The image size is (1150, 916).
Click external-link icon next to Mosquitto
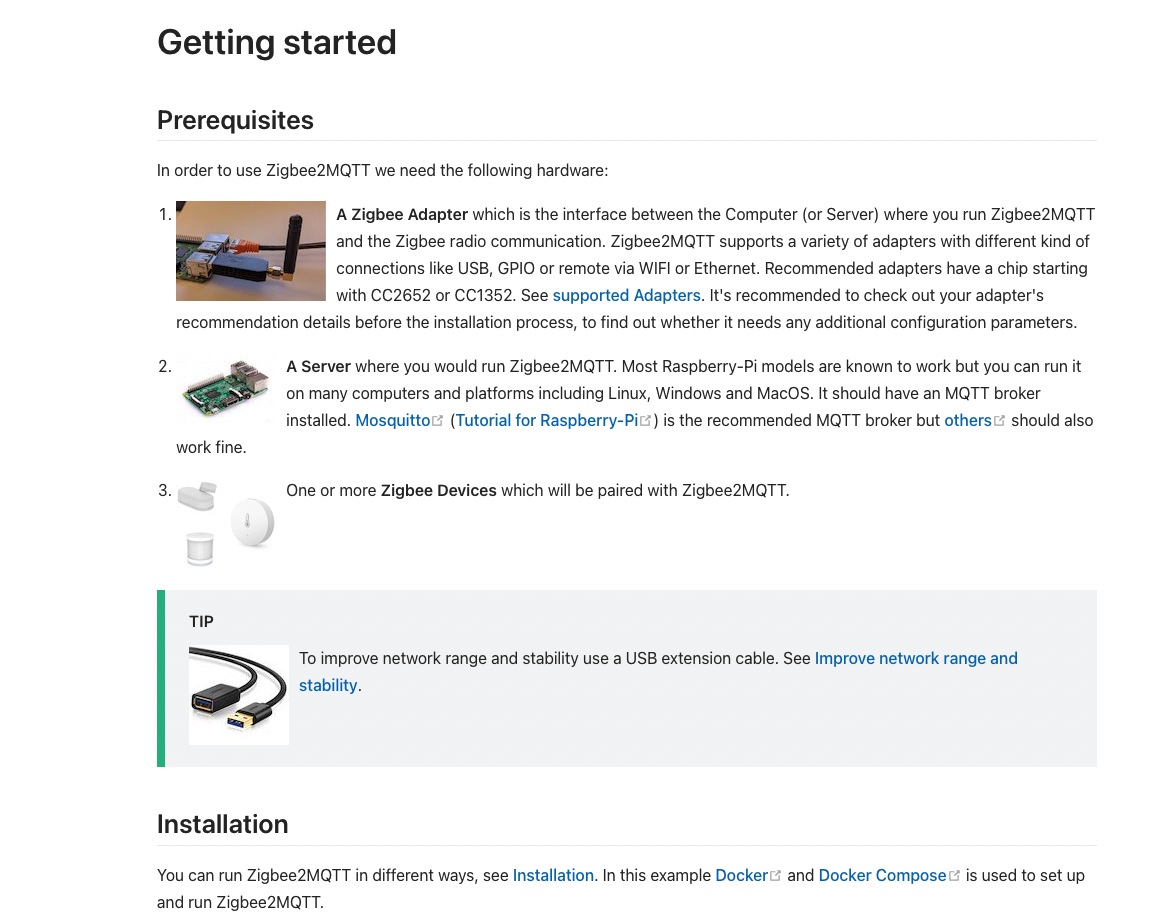point(438,421)
